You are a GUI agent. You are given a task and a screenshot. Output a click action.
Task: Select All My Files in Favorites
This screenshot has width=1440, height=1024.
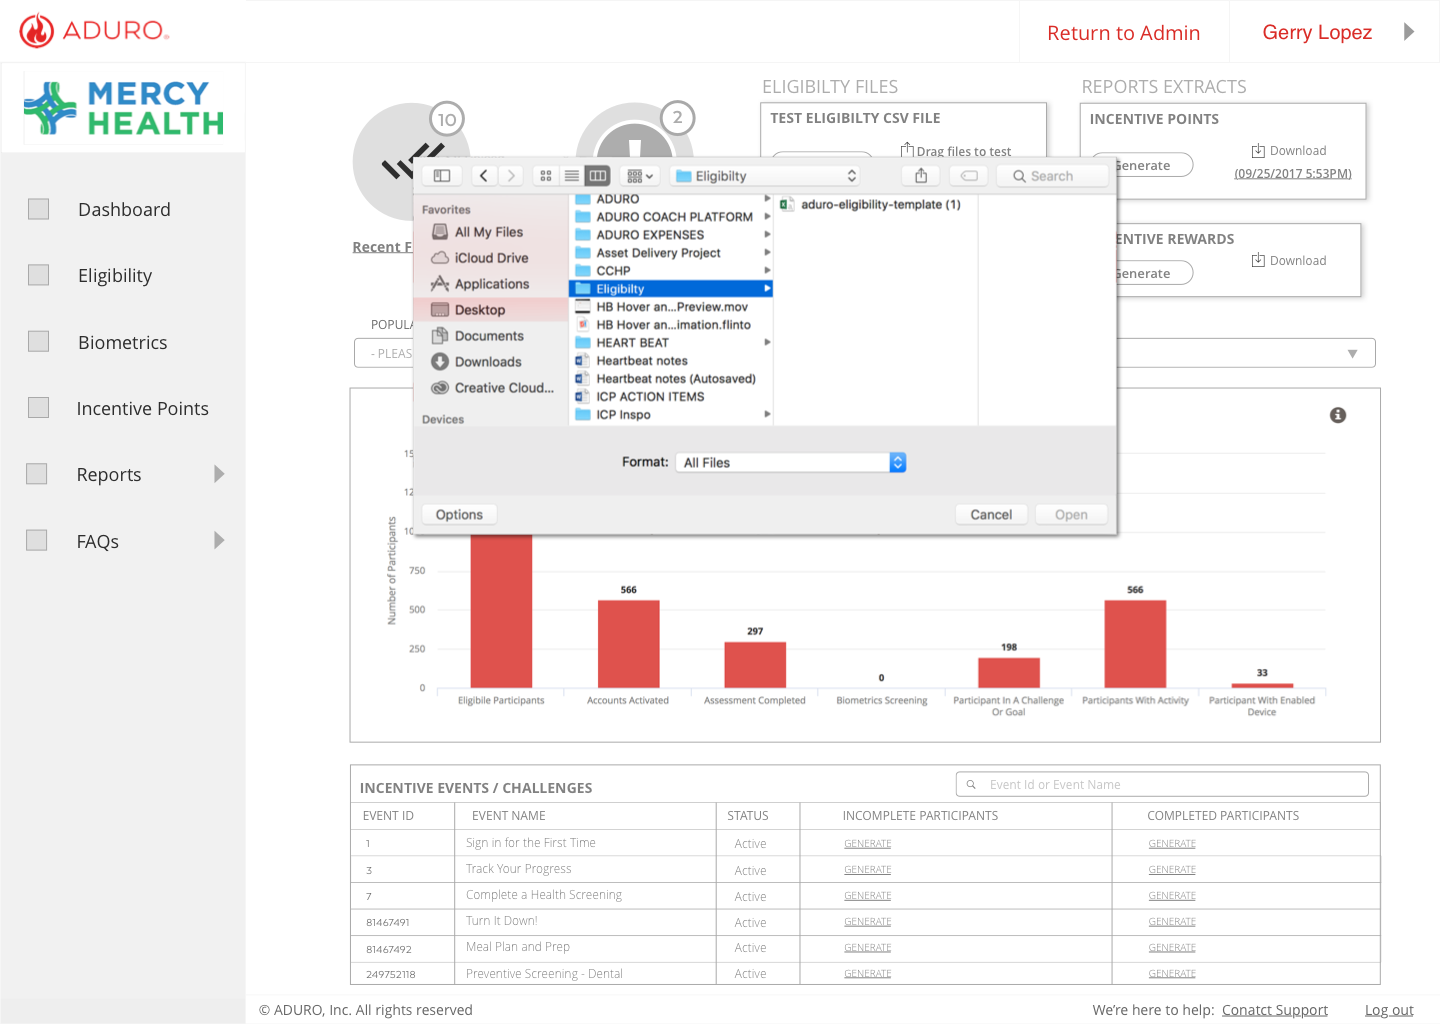pos(488,232)
